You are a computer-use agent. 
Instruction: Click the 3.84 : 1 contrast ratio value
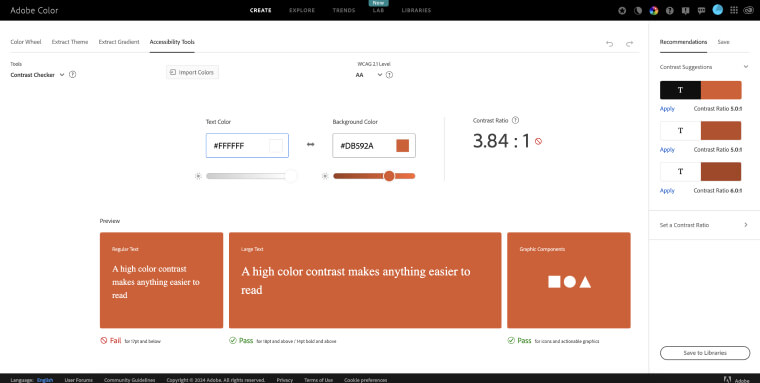(502, 141)
